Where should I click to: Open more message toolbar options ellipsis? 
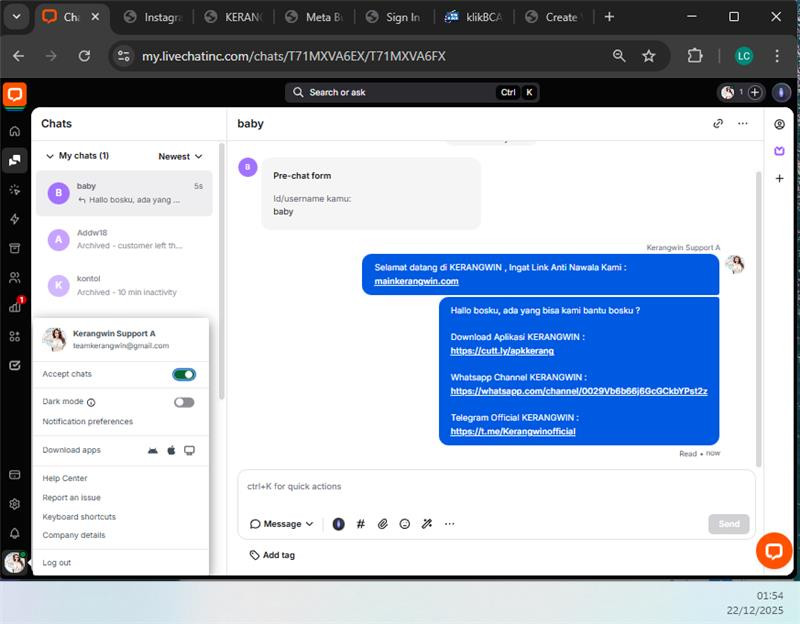click(x=449, y=524)
